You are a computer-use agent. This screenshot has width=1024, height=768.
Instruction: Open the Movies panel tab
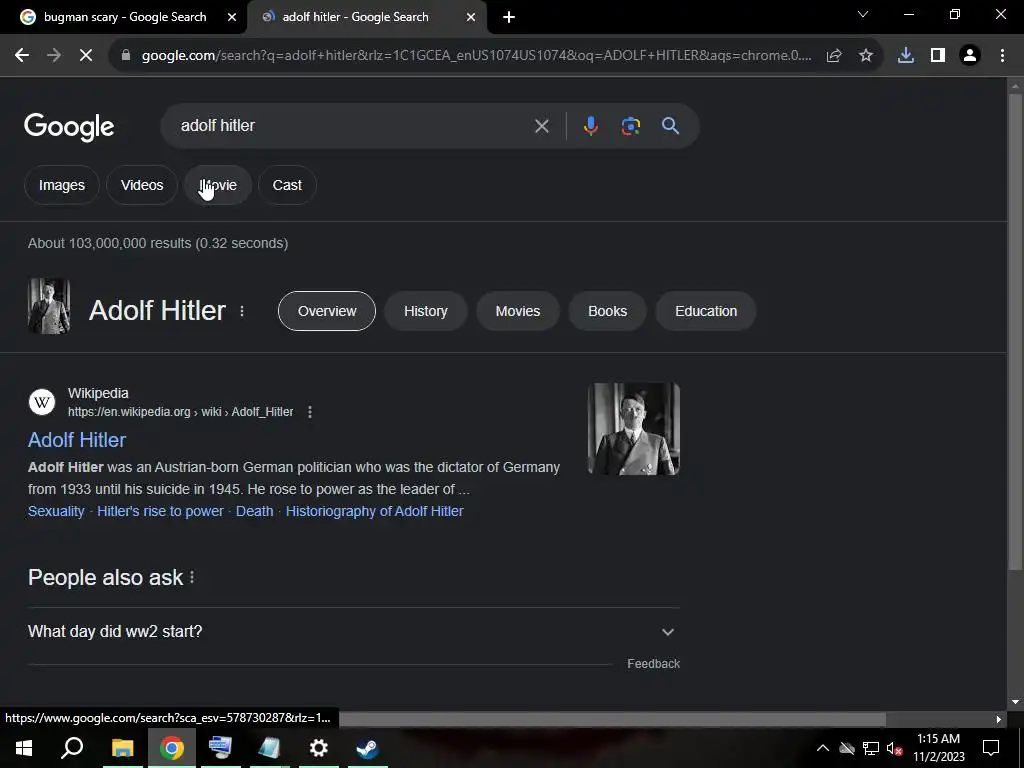(x=518, y=311)
